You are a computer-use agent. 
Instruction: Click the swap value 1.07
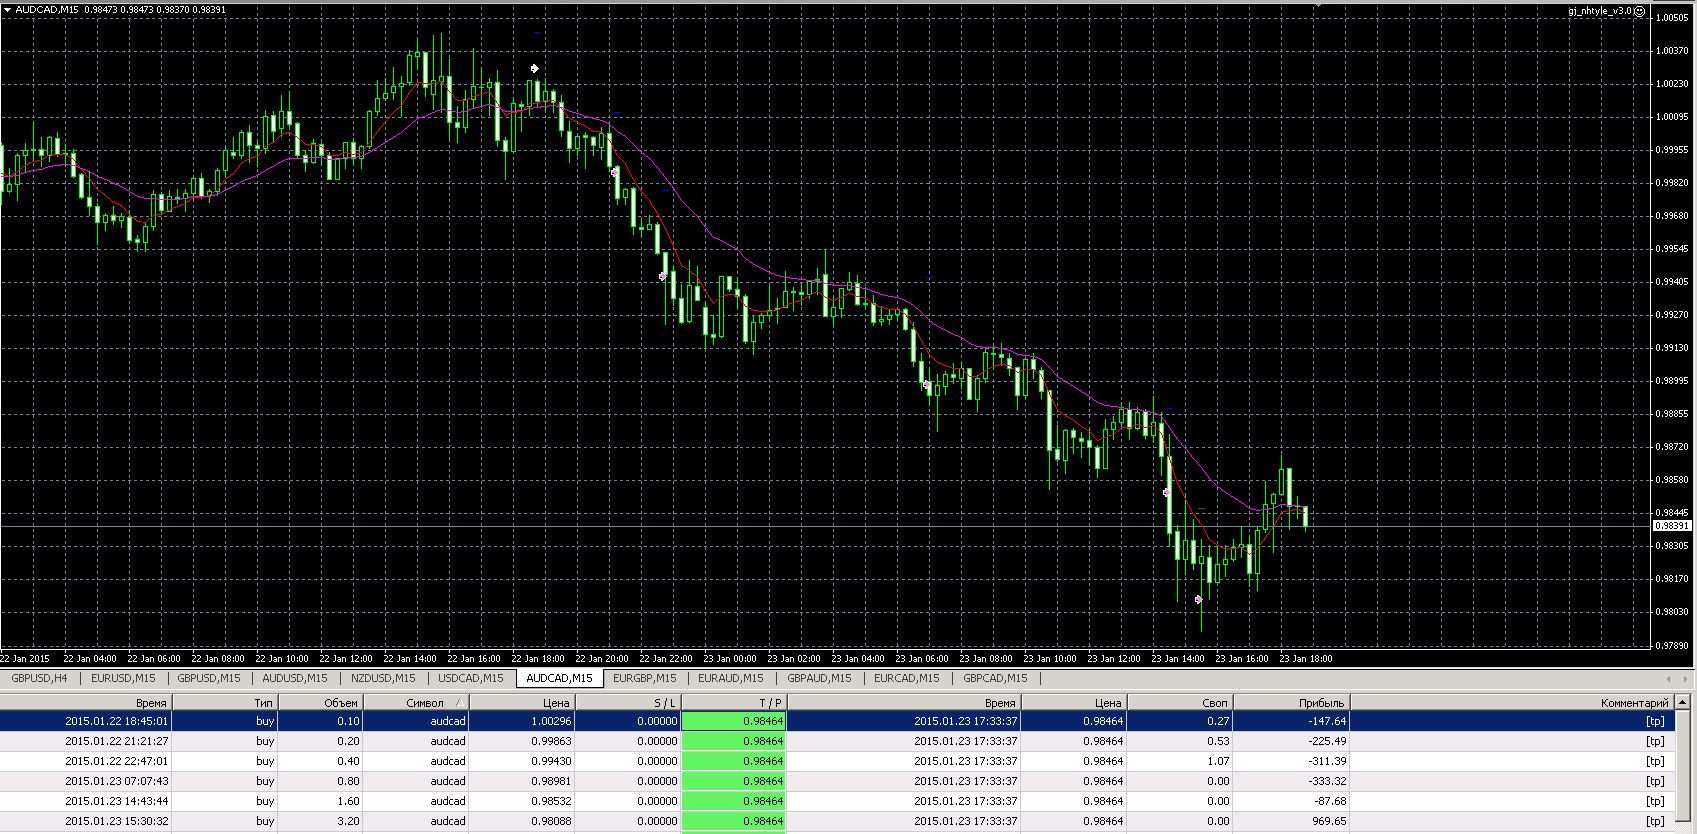1218,761
